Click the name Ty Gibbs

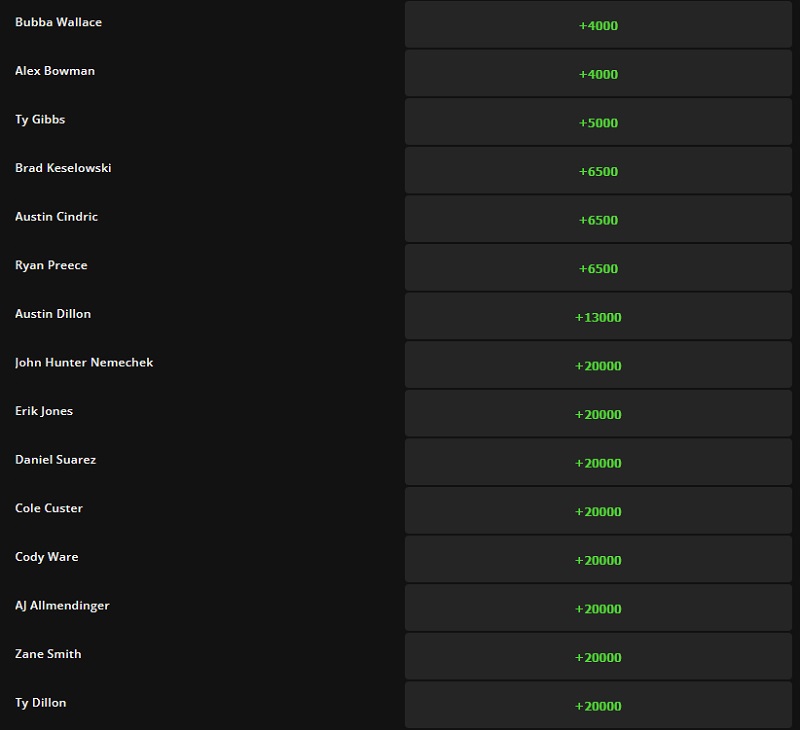coord(40,119)
